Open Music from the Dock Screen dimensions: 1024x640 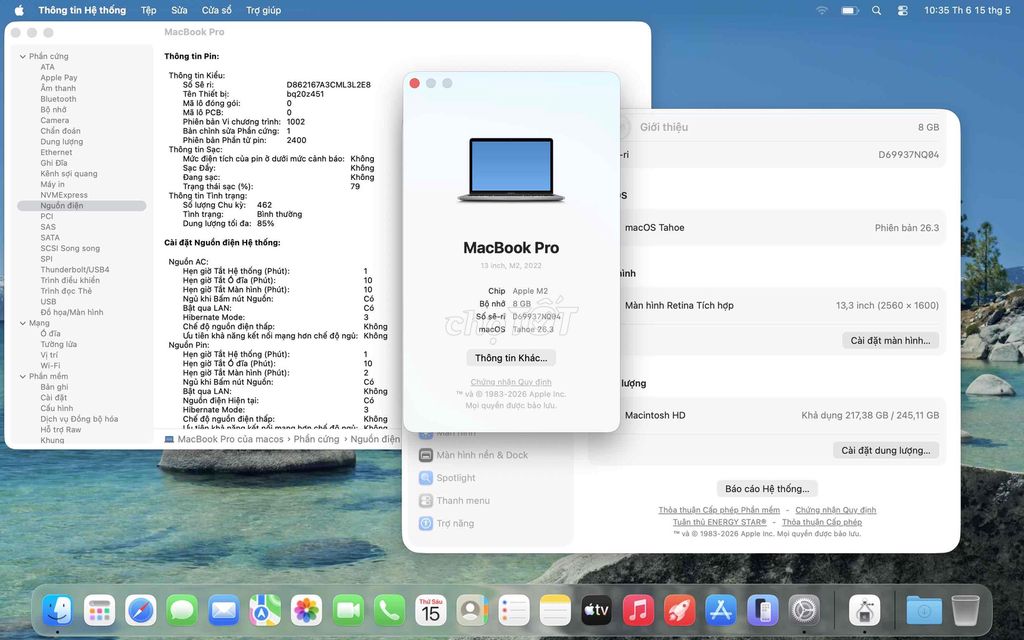pos(638,611)
